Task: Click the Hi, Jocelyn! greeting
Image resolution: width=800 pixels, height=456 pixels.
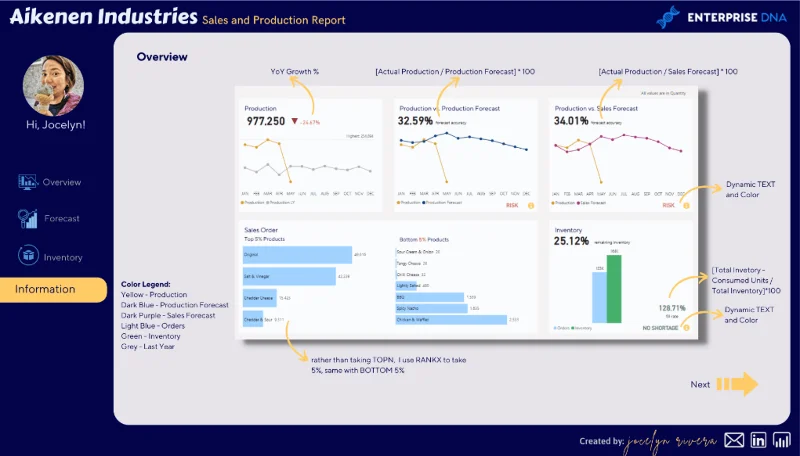Action: tap(56, 124)
